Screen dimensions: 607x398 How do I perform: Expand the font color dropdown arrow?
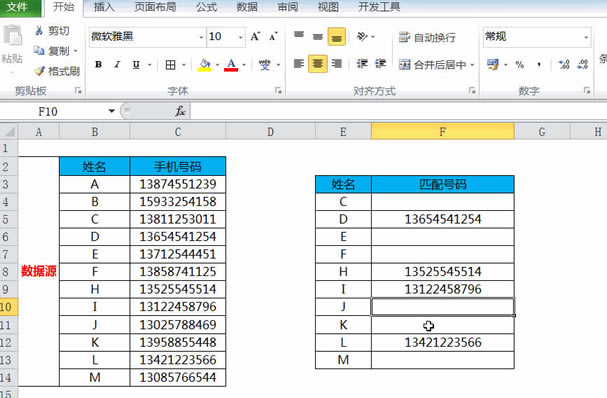(244, 65)
